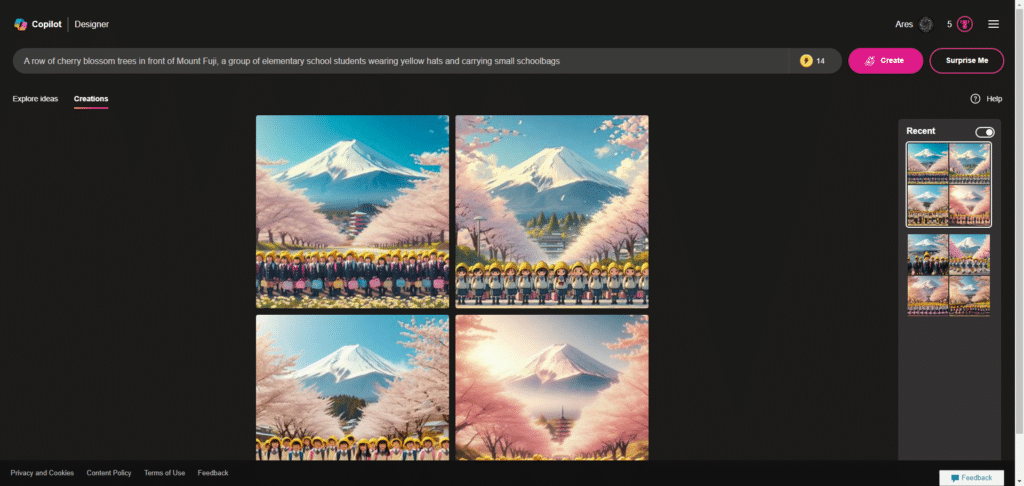Select the Creations tab

(91, 99)
